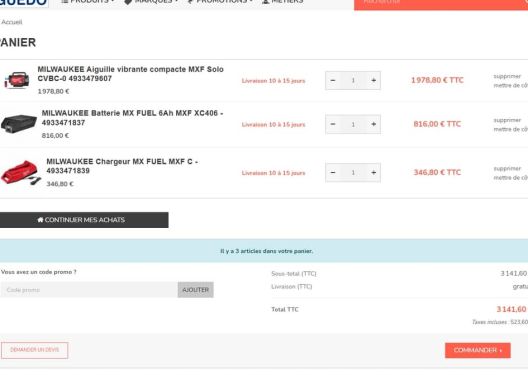Open the Métiers menu
The image size is (528, 380).
click(x=283, y=2)
